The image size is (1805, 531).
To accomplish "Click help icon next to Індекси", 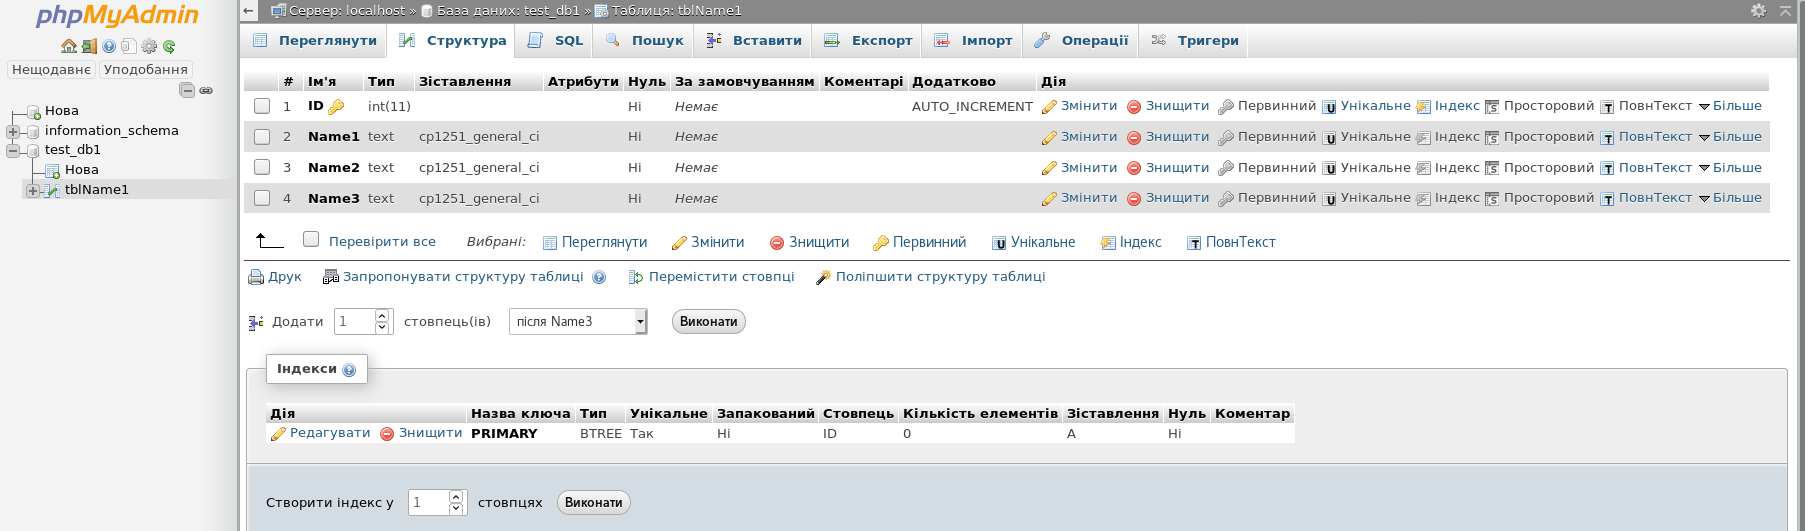I will pyautogui.click(x=349, y=370).
